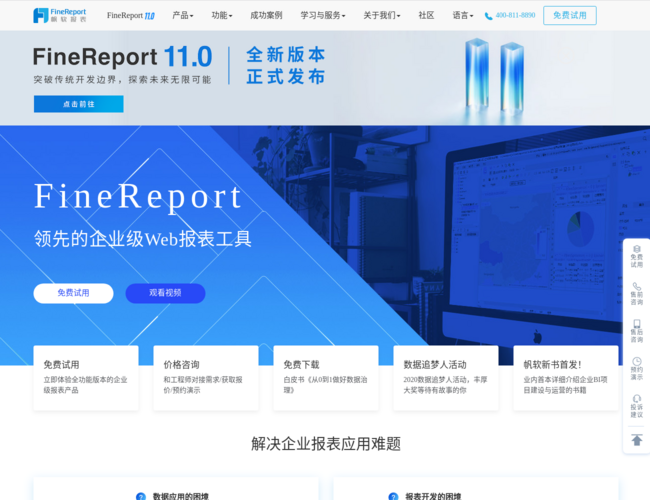This screenshot has width=650, height=500.
Task: Expand the 学习与服务 dropdown menu
Action: tap(323, 15)
